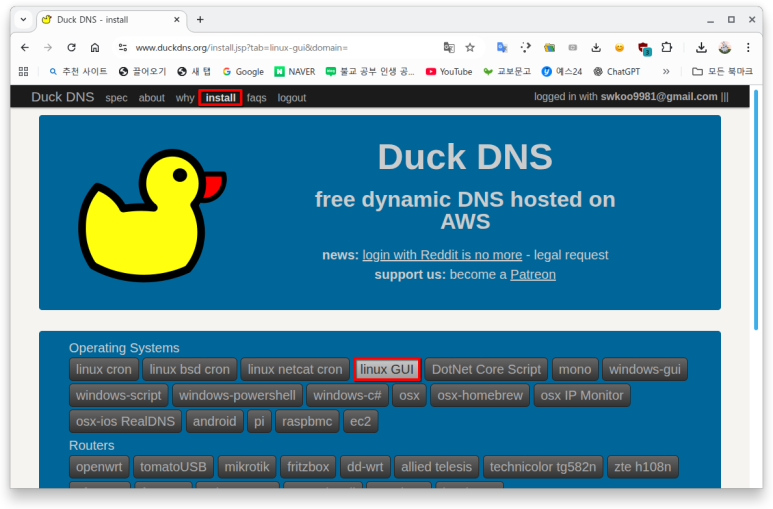Select the ec2 button
Screen dimensions: 773x509
(360, 422)
